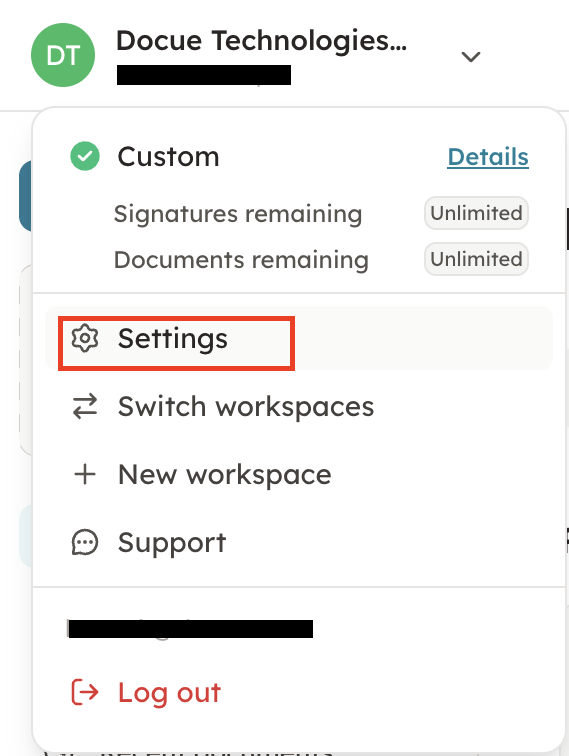Image resolution: width=569 pixels, height=756 pixels.
Task: Open plan Details link
Action: tap(488, 157)
